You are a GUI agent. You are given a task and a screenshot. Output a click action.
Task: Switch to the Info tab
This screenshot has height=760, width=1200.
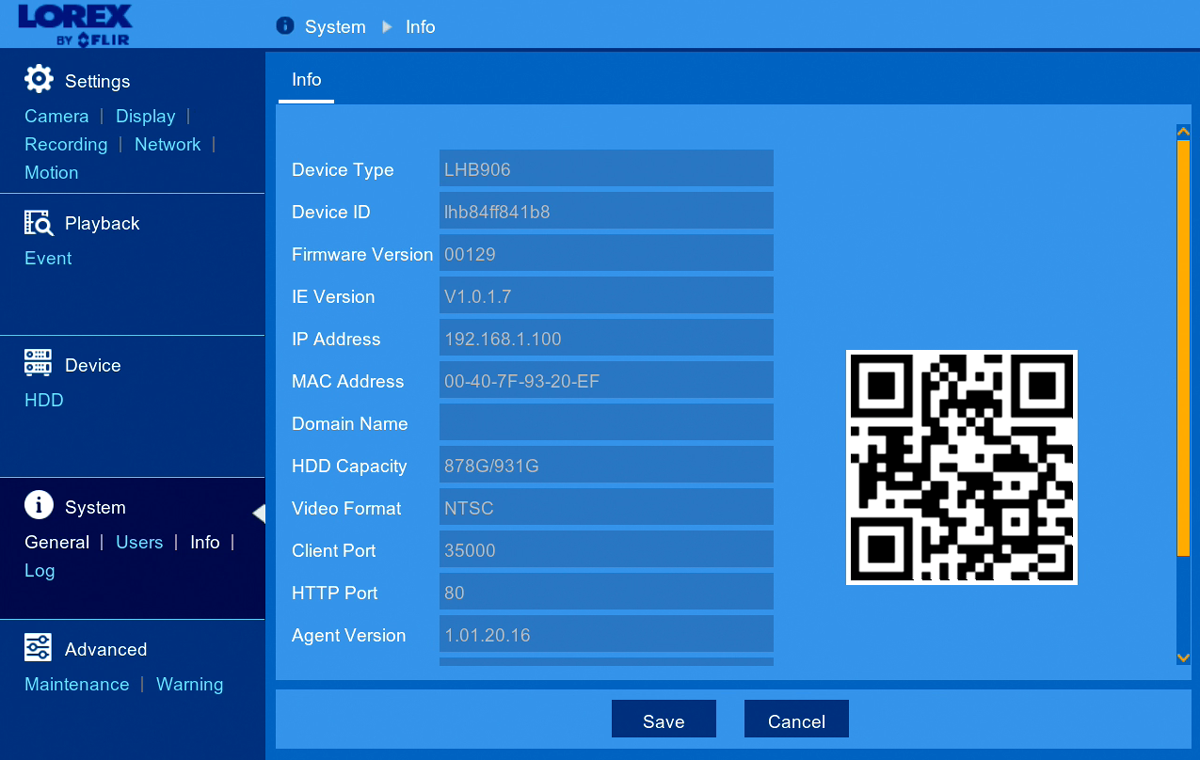pyautogui.click(x=306, y=80)
